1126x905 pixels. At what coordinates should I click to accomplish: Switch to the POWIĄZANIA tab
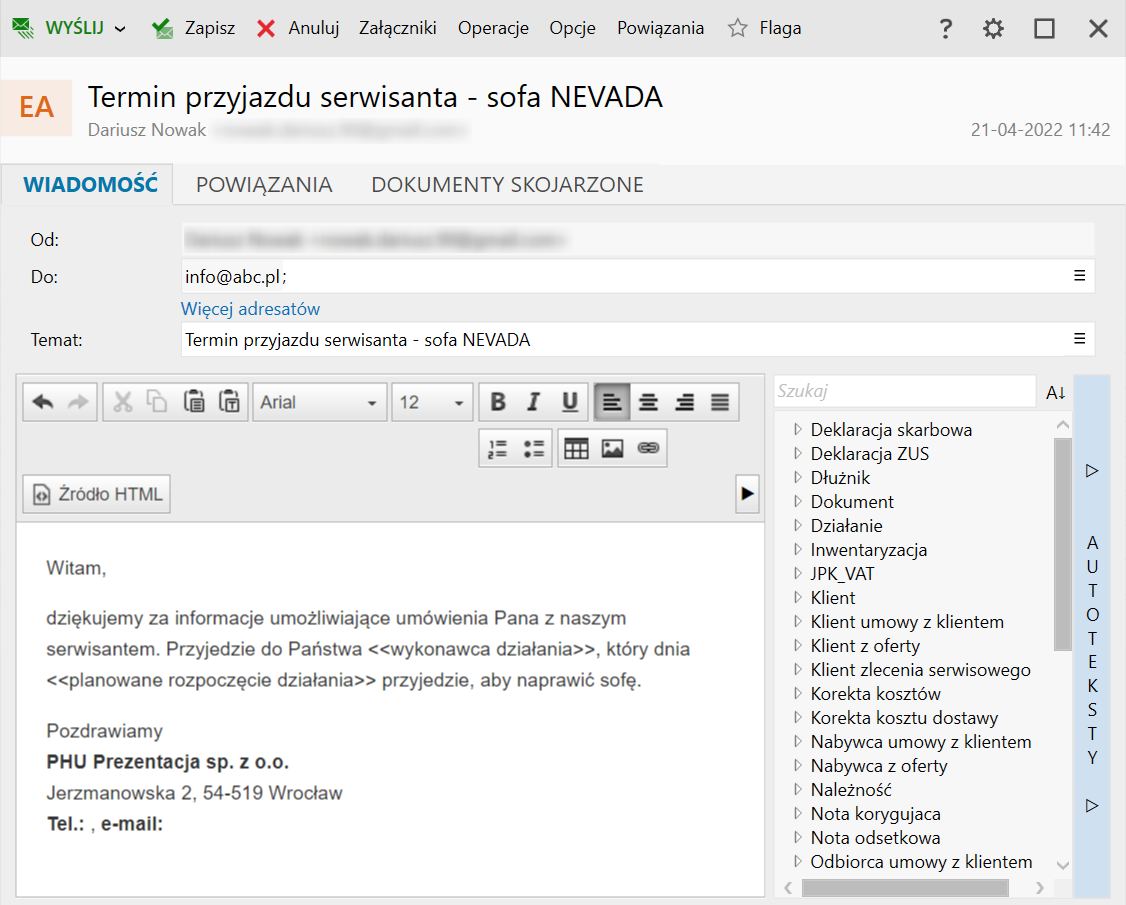264,184
